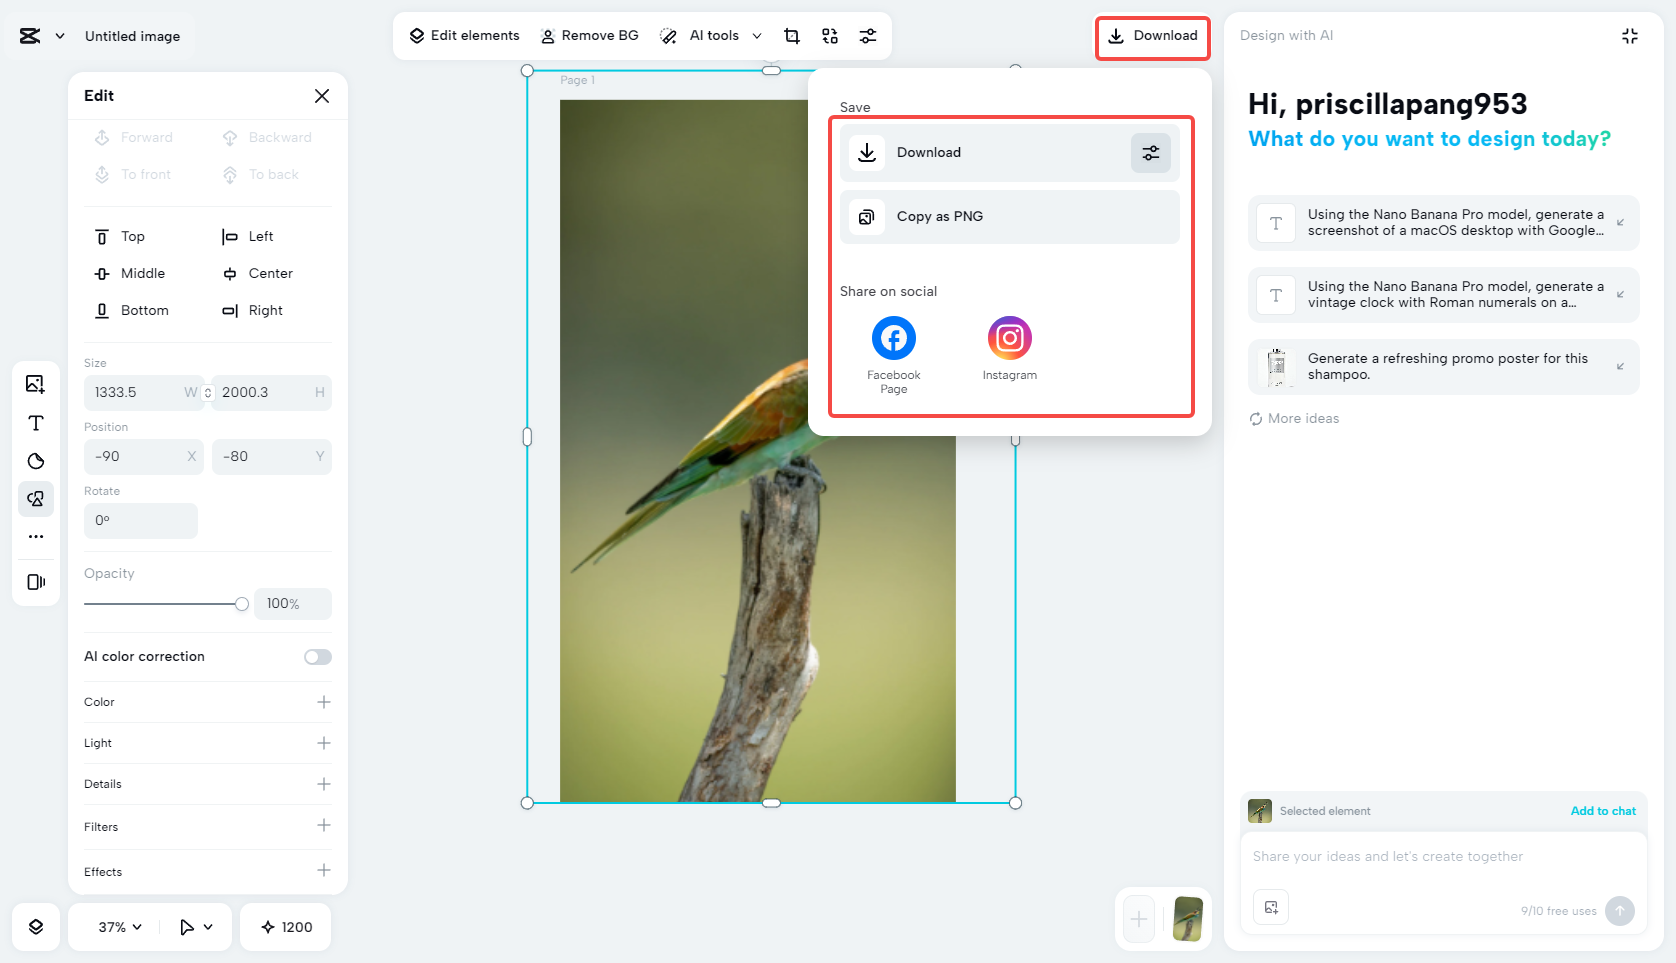Share to Instagram
The image size is (1676, 963).
tap(1010, 349)
